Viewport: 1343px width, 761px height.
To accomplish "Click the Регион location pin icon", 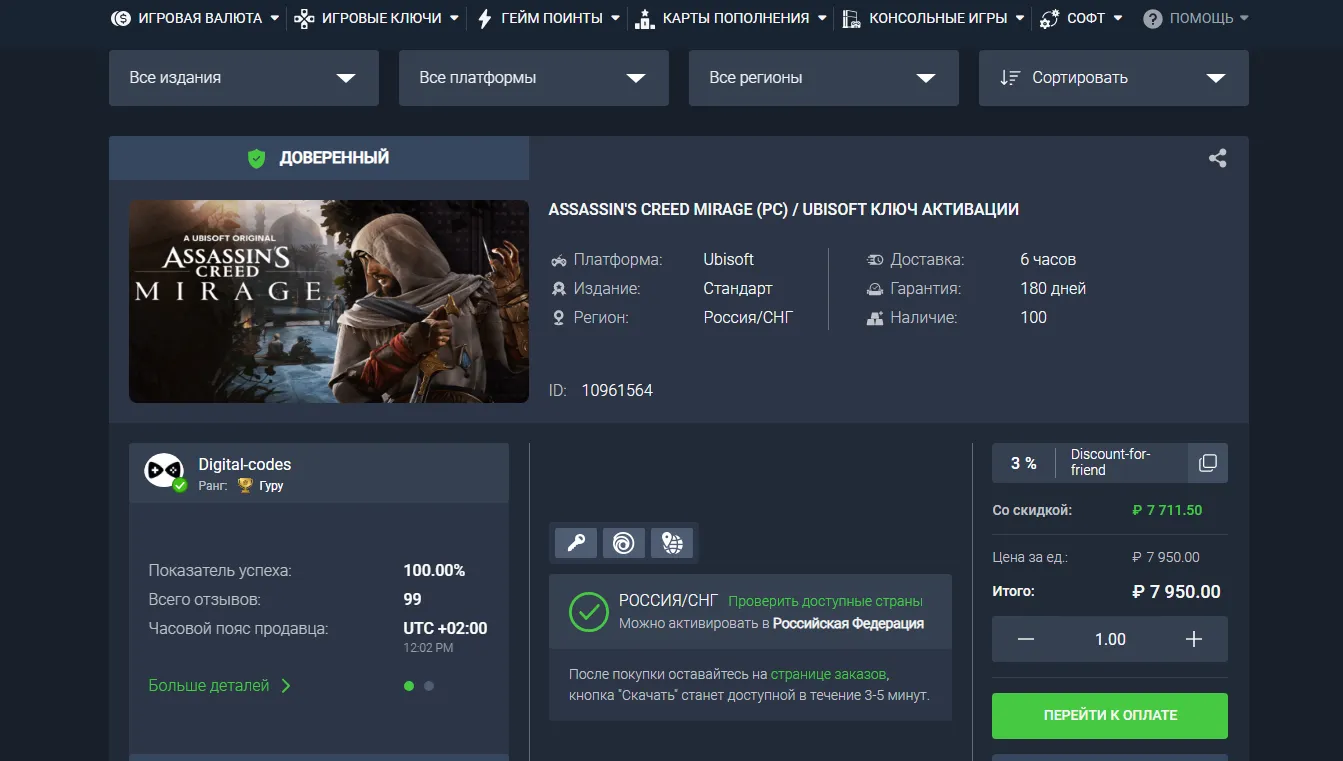I will coord(559,318).
